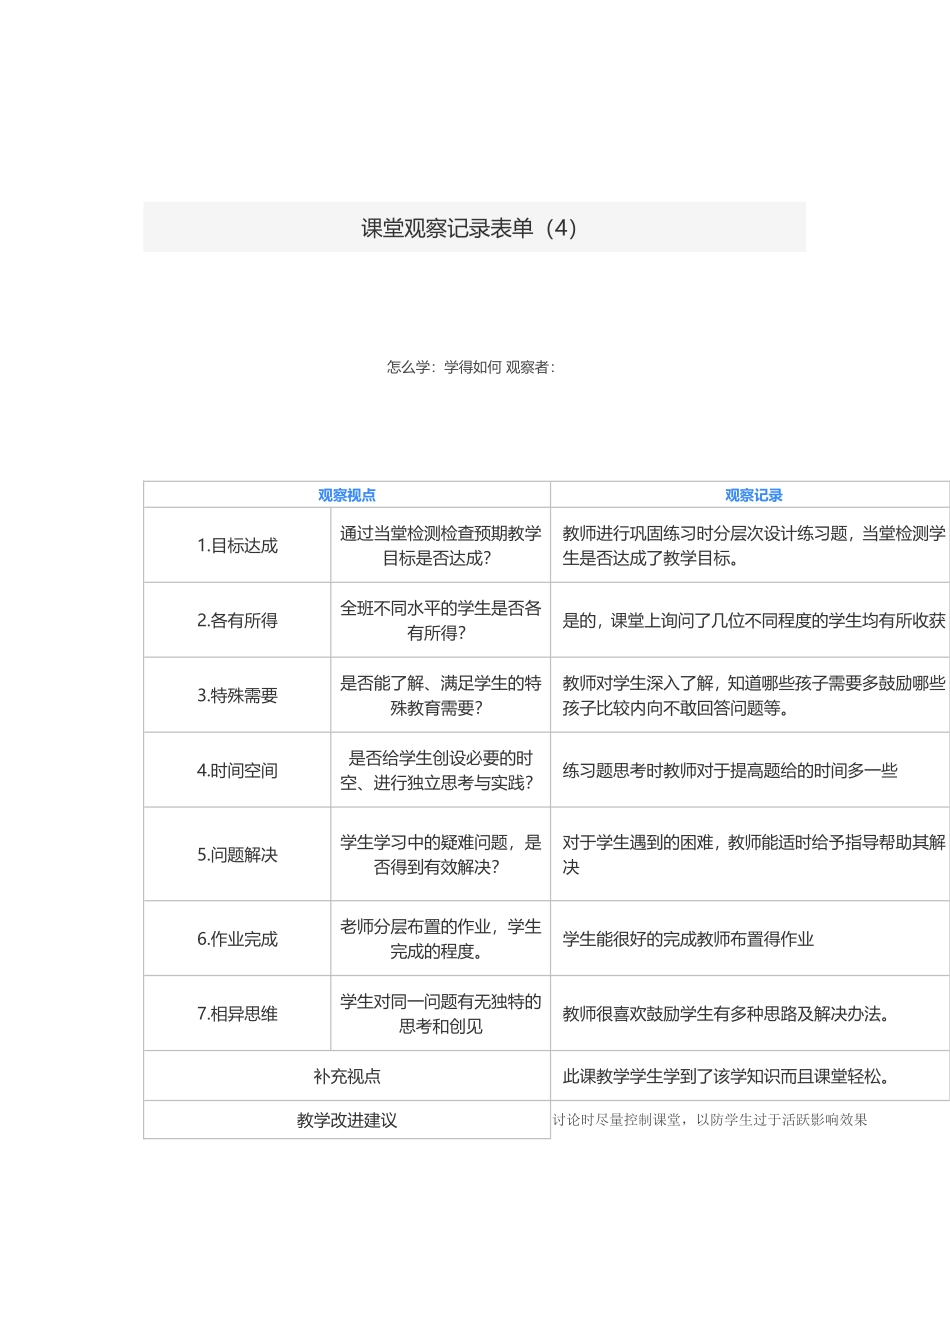950x1344 pixels.
Task: Select the cell 5.问题解决
Action: click(x=237, y=854)
